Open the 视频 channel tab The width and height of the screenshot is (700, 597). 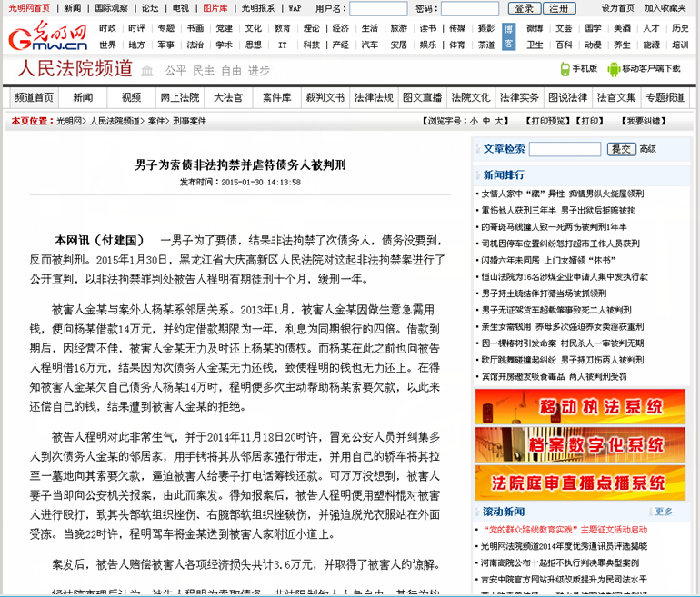[131, 97]
